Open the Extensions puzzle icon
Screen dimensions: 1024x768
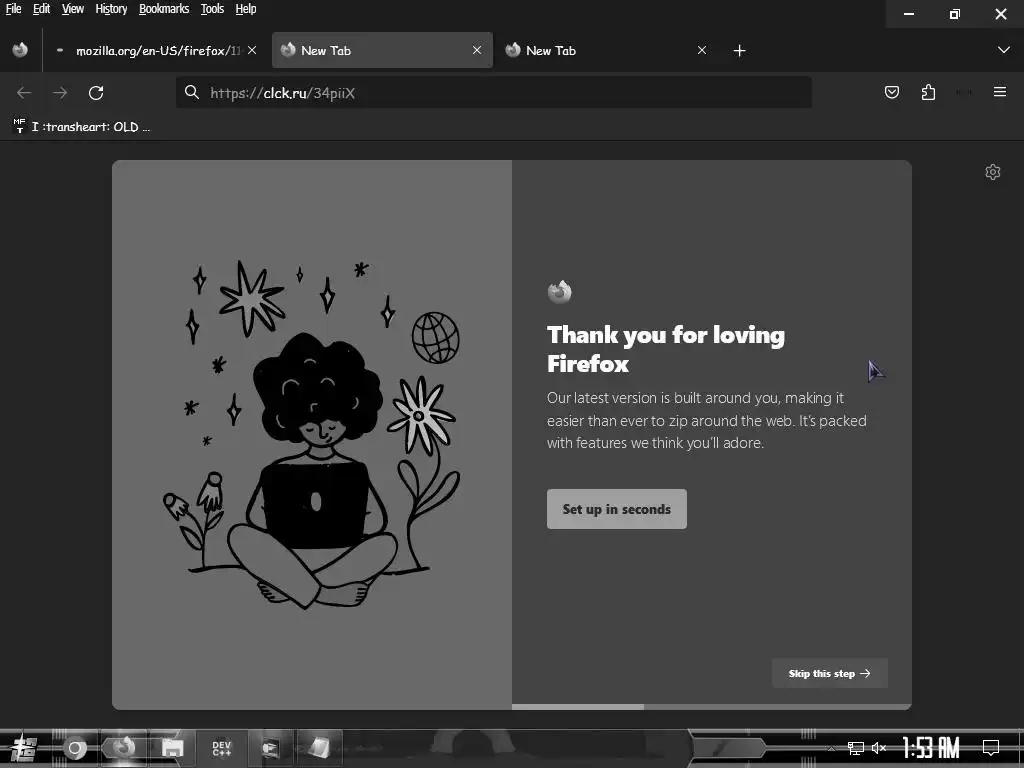928,92
